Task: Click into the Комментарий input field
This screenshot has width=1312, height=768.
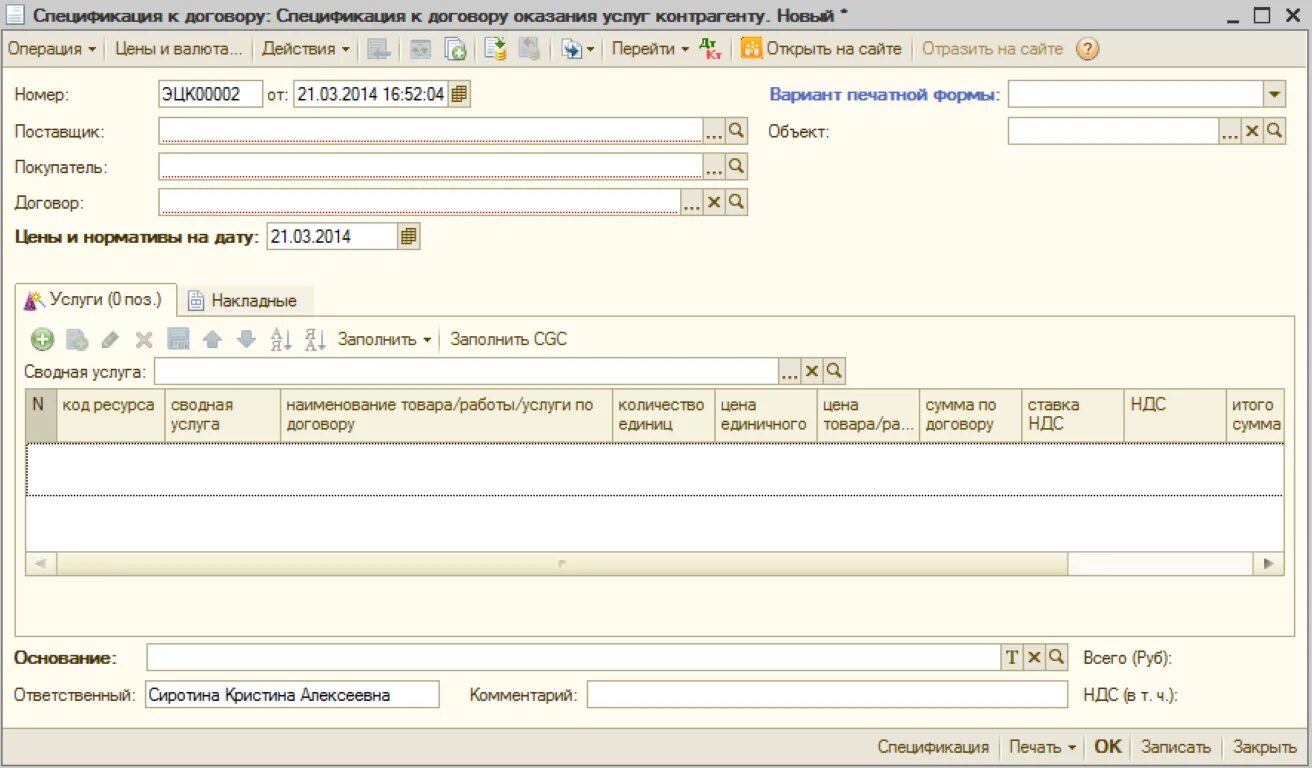Action: [827, 695]
